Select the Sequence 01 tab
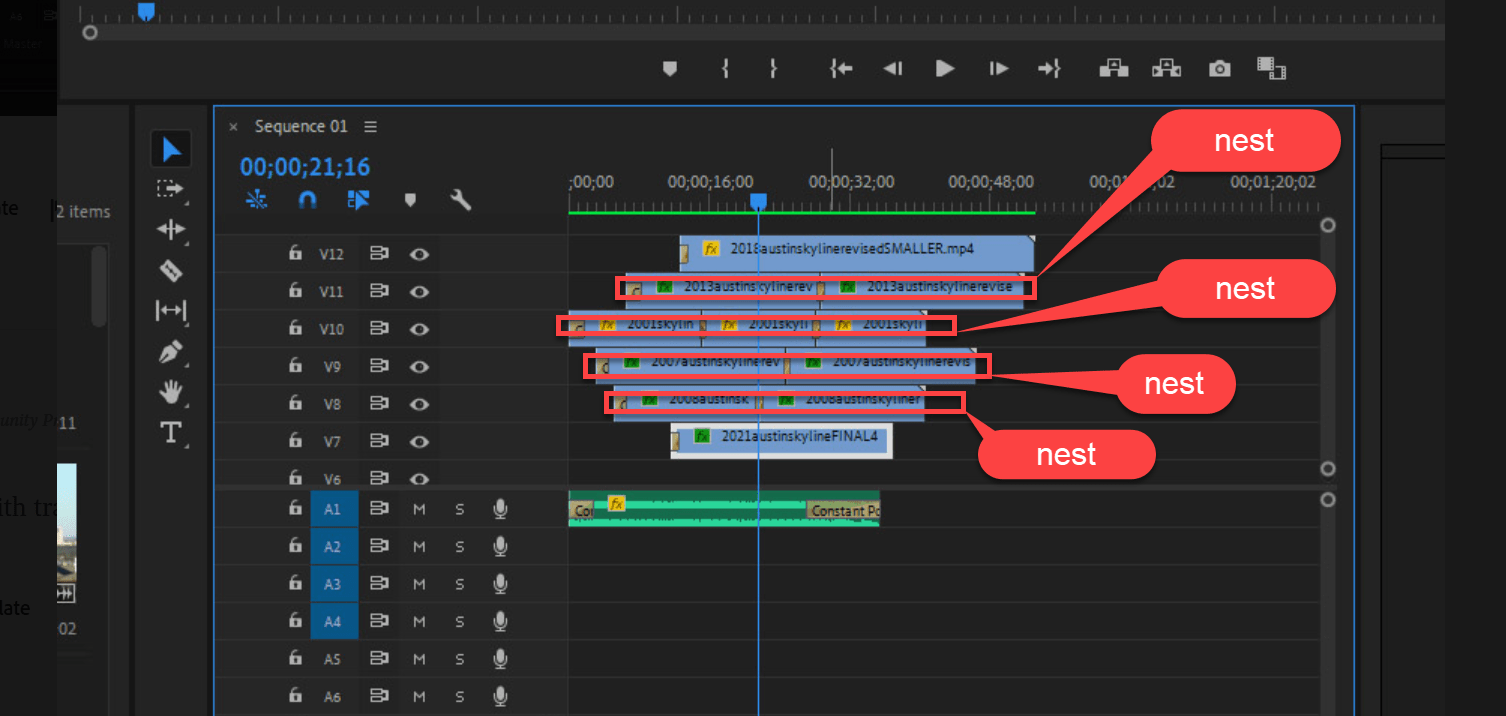 click(x=300, y=126)
